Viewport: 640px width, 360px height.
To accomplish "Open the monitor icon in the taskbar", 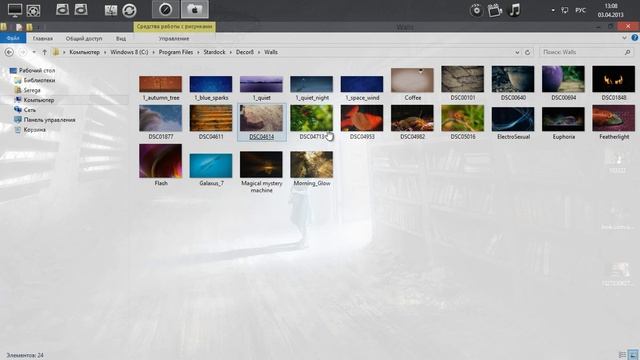I will 15,10.
